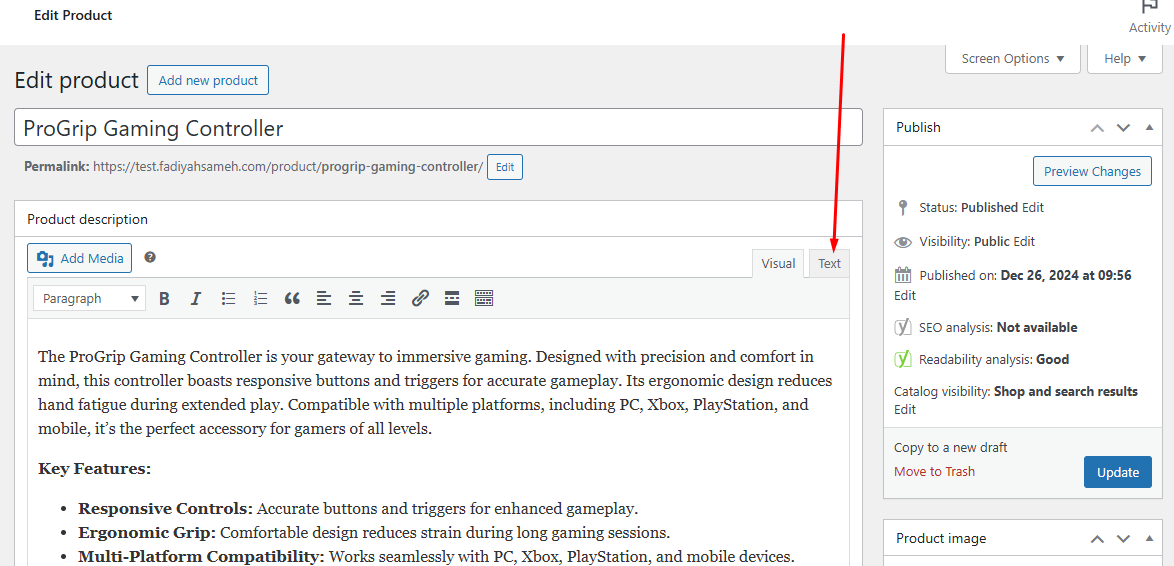
Task: Click Add new product button
Action: (x=208, y=80)
